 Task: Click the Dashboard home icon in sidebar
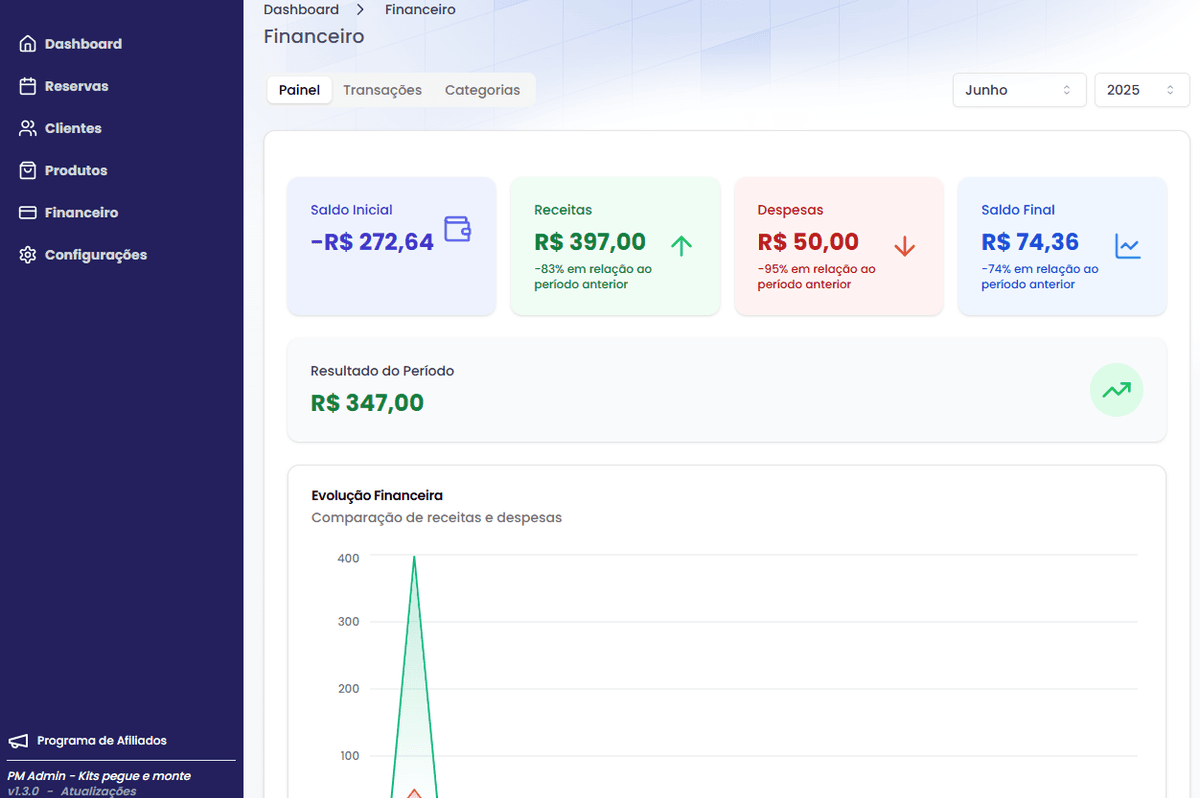click(x=28, y=44)
